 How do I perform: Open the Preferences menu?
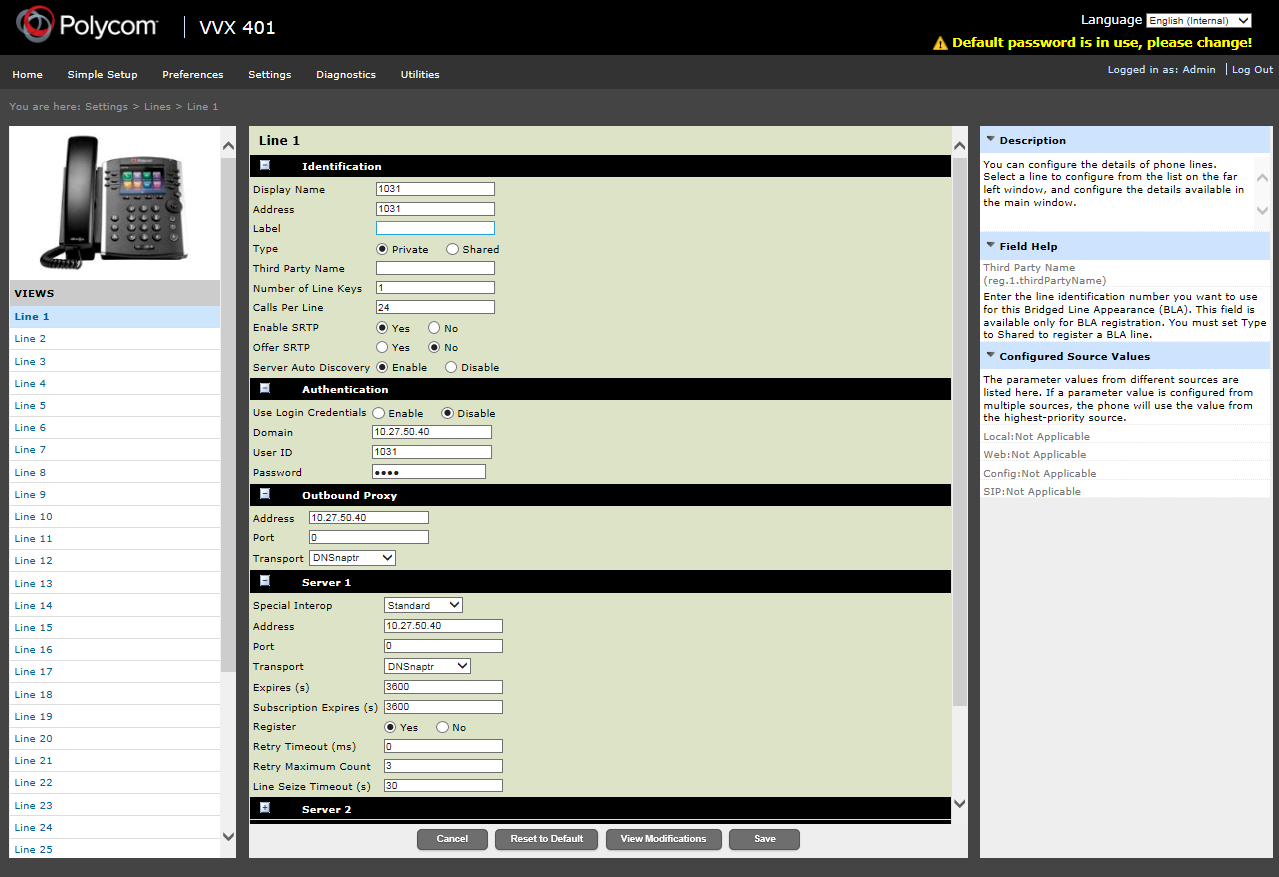point(192,75)
